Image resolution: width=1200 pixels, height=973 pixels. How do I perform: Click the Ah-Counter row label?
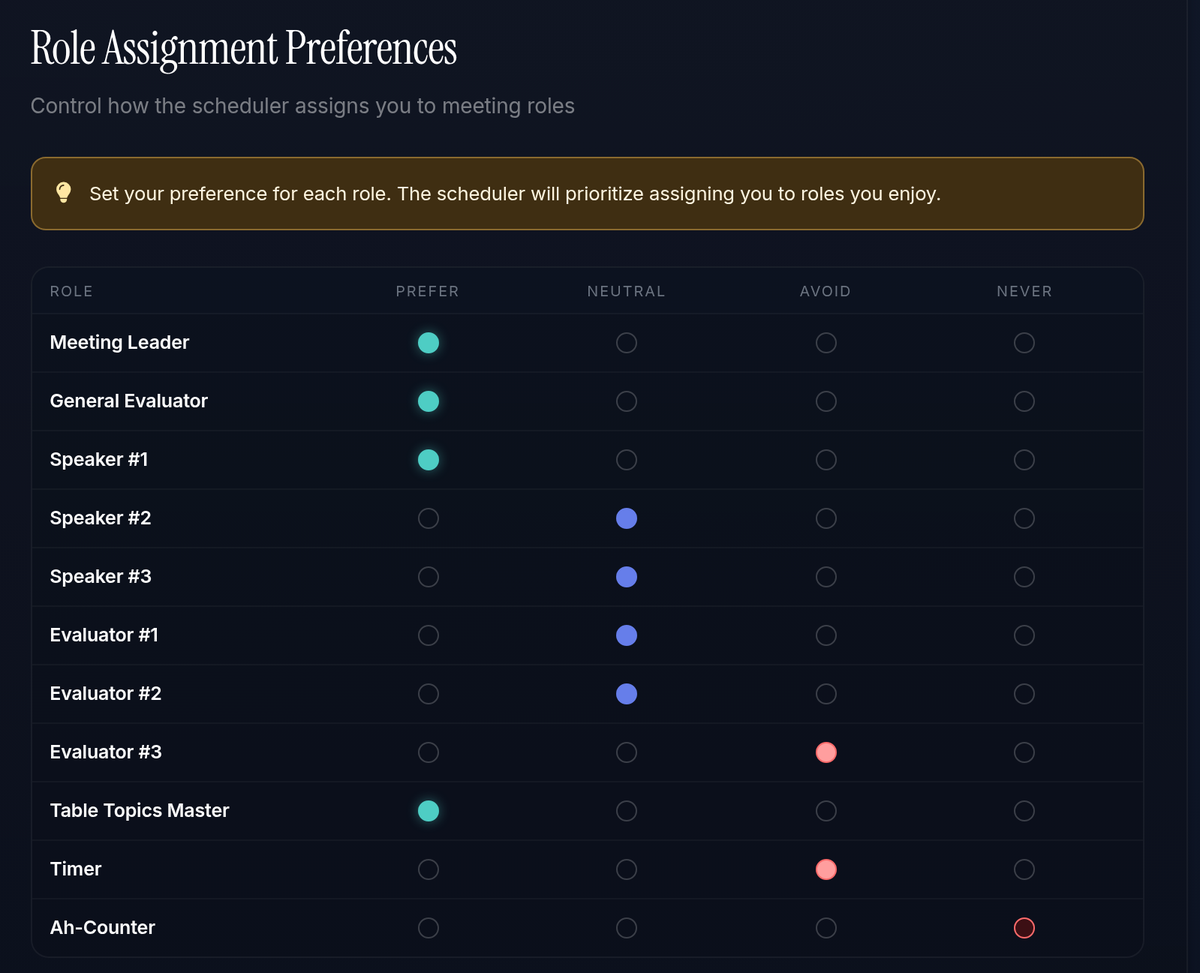pyautogui.click(x=103, y=927)
